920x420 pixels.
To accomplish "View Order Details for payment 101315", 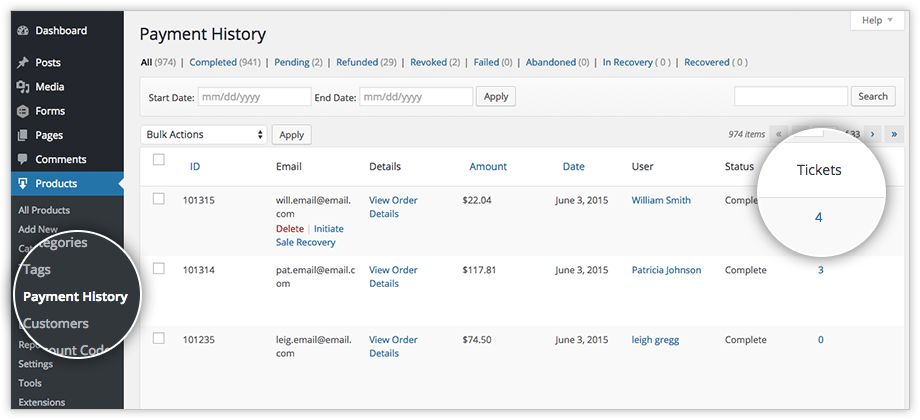I will (393, 207).
